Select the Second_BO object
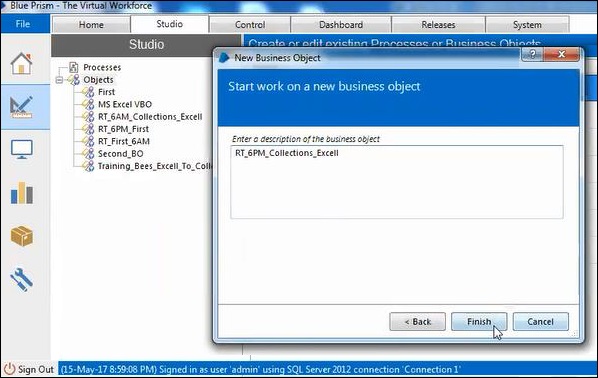 121,154
